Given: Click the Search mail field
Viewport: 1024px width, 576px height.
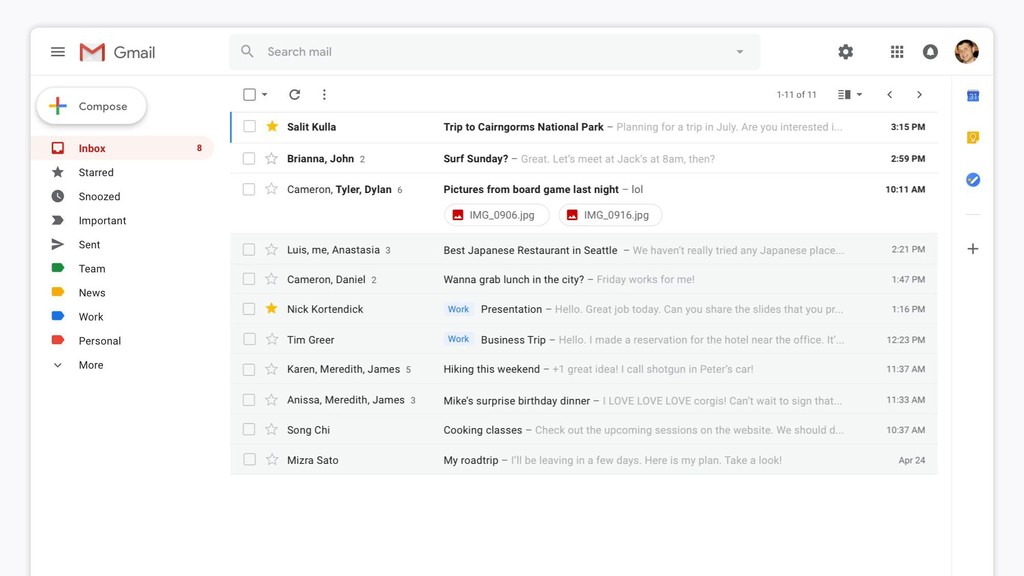Looking at the screenshot, I should pos(494,52).
